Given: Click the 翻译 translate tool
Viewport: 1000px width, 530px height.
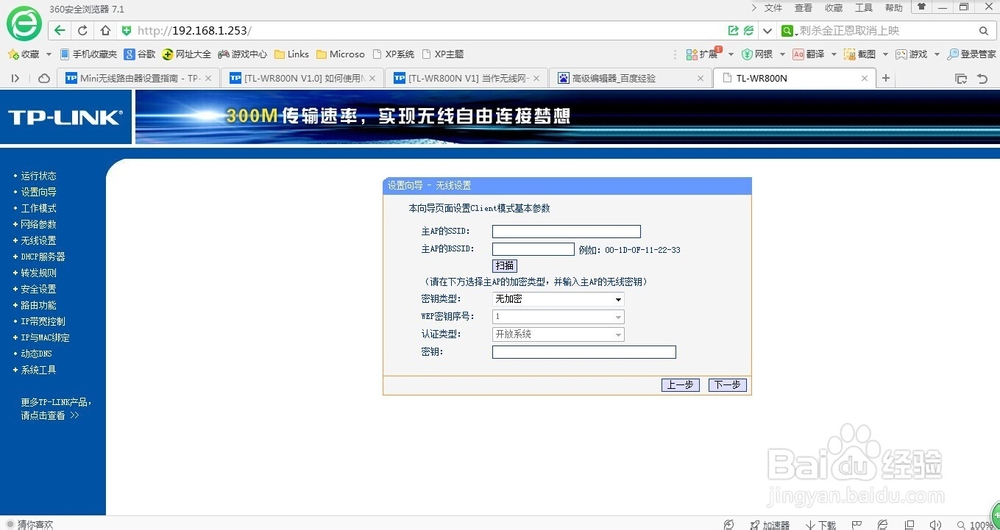Looking at the screenshot, I should click(x=808, y=54).
